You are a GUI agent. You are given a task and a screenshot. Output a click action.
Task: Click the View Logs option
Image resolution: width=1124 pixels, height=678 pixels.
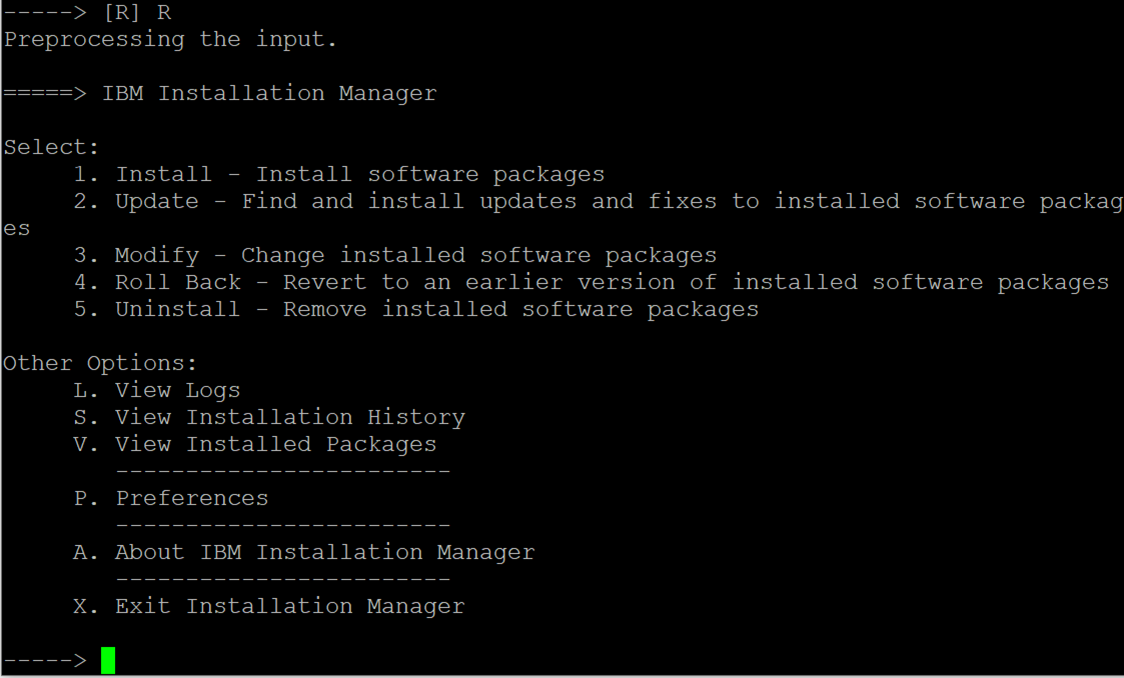coord(157,391)
